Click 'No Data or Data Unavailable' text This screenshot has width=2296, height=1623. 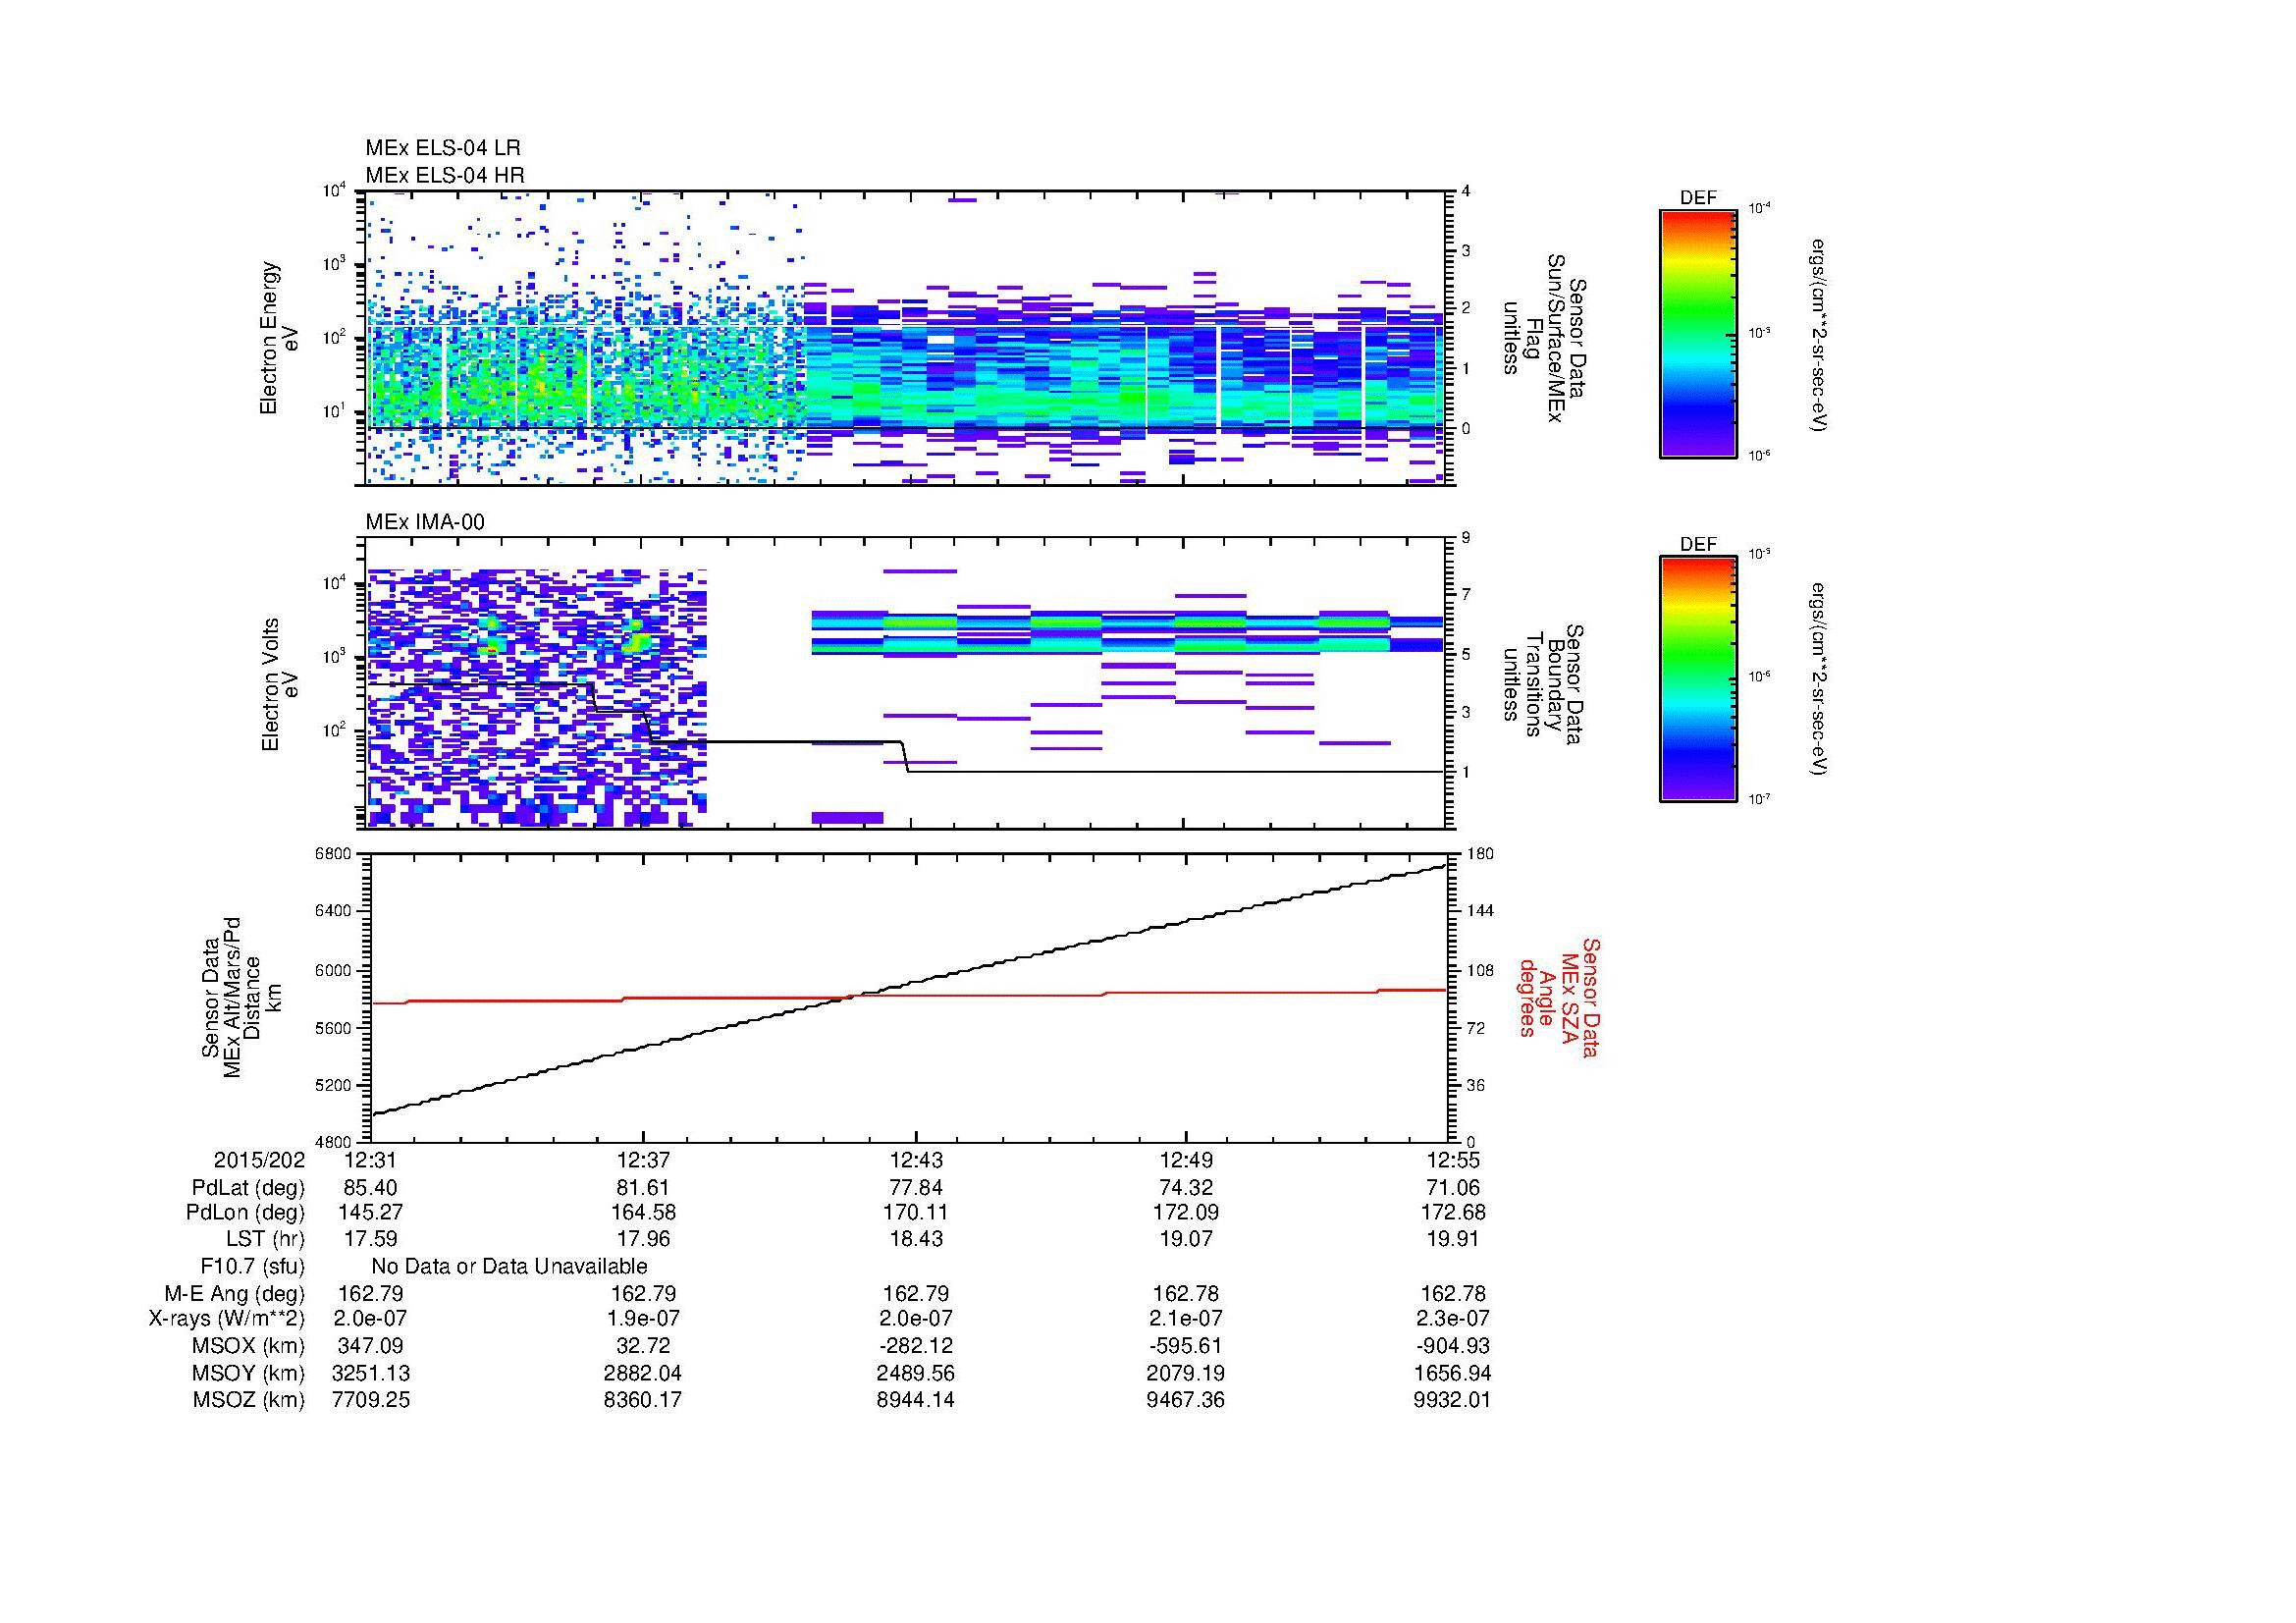click(x=509, y=1267)
